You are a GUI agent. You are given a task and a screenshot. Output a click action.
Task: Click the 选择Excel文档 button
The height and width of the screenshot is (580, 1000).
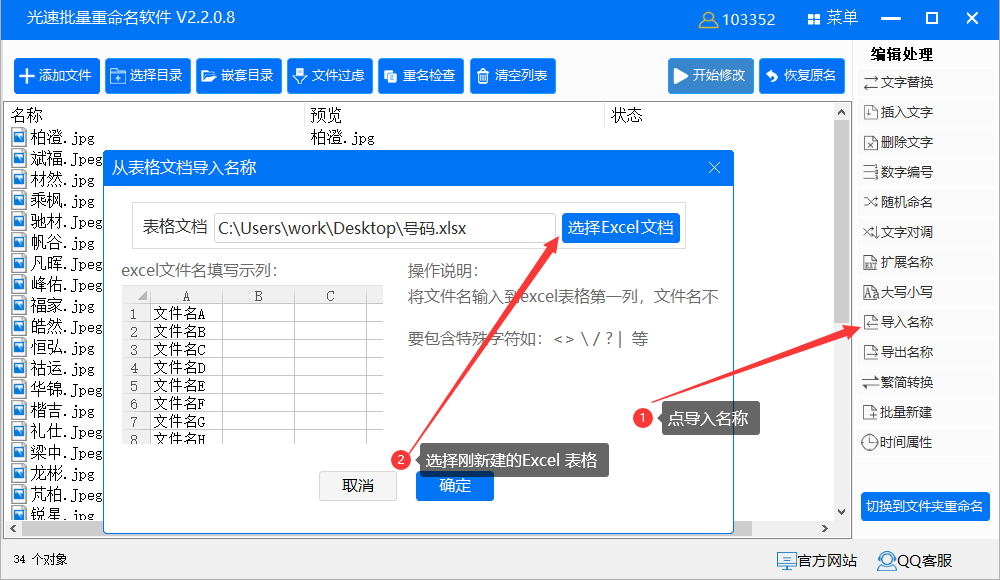click(x=621, y=228)
